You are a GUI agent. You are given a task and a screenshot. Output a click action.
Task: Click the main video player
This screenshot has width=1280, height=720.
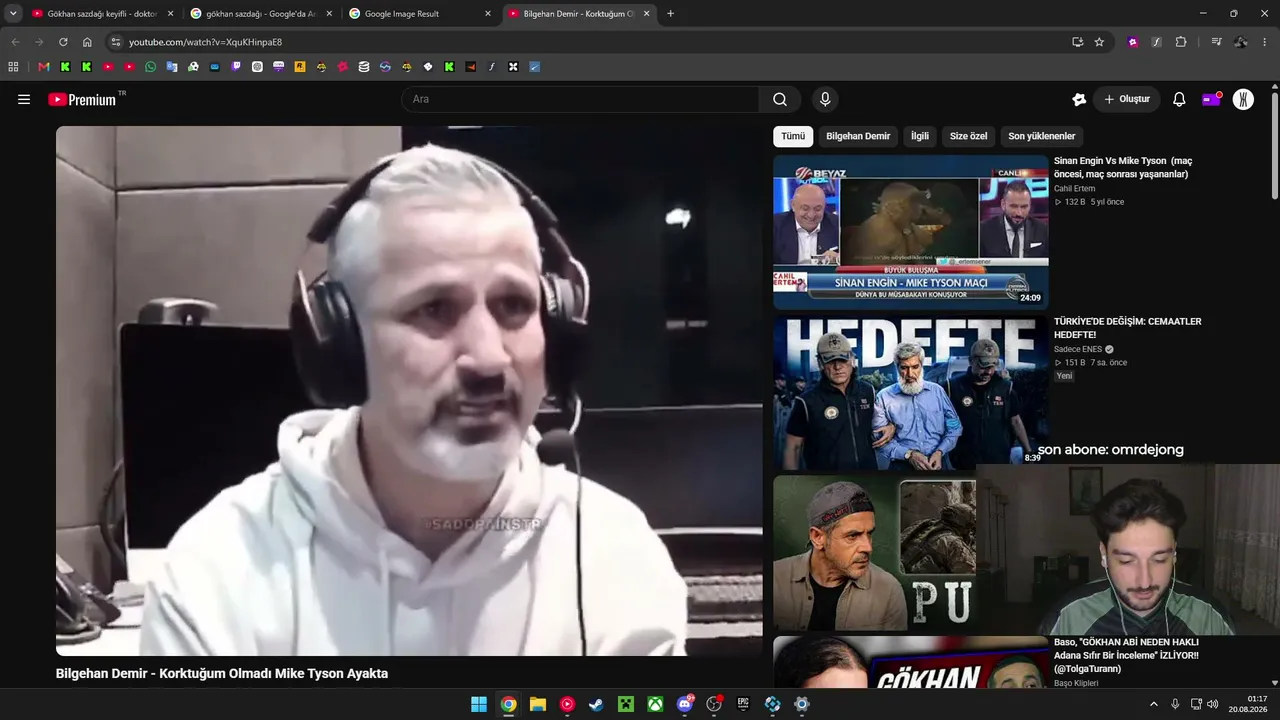point(409,391)
